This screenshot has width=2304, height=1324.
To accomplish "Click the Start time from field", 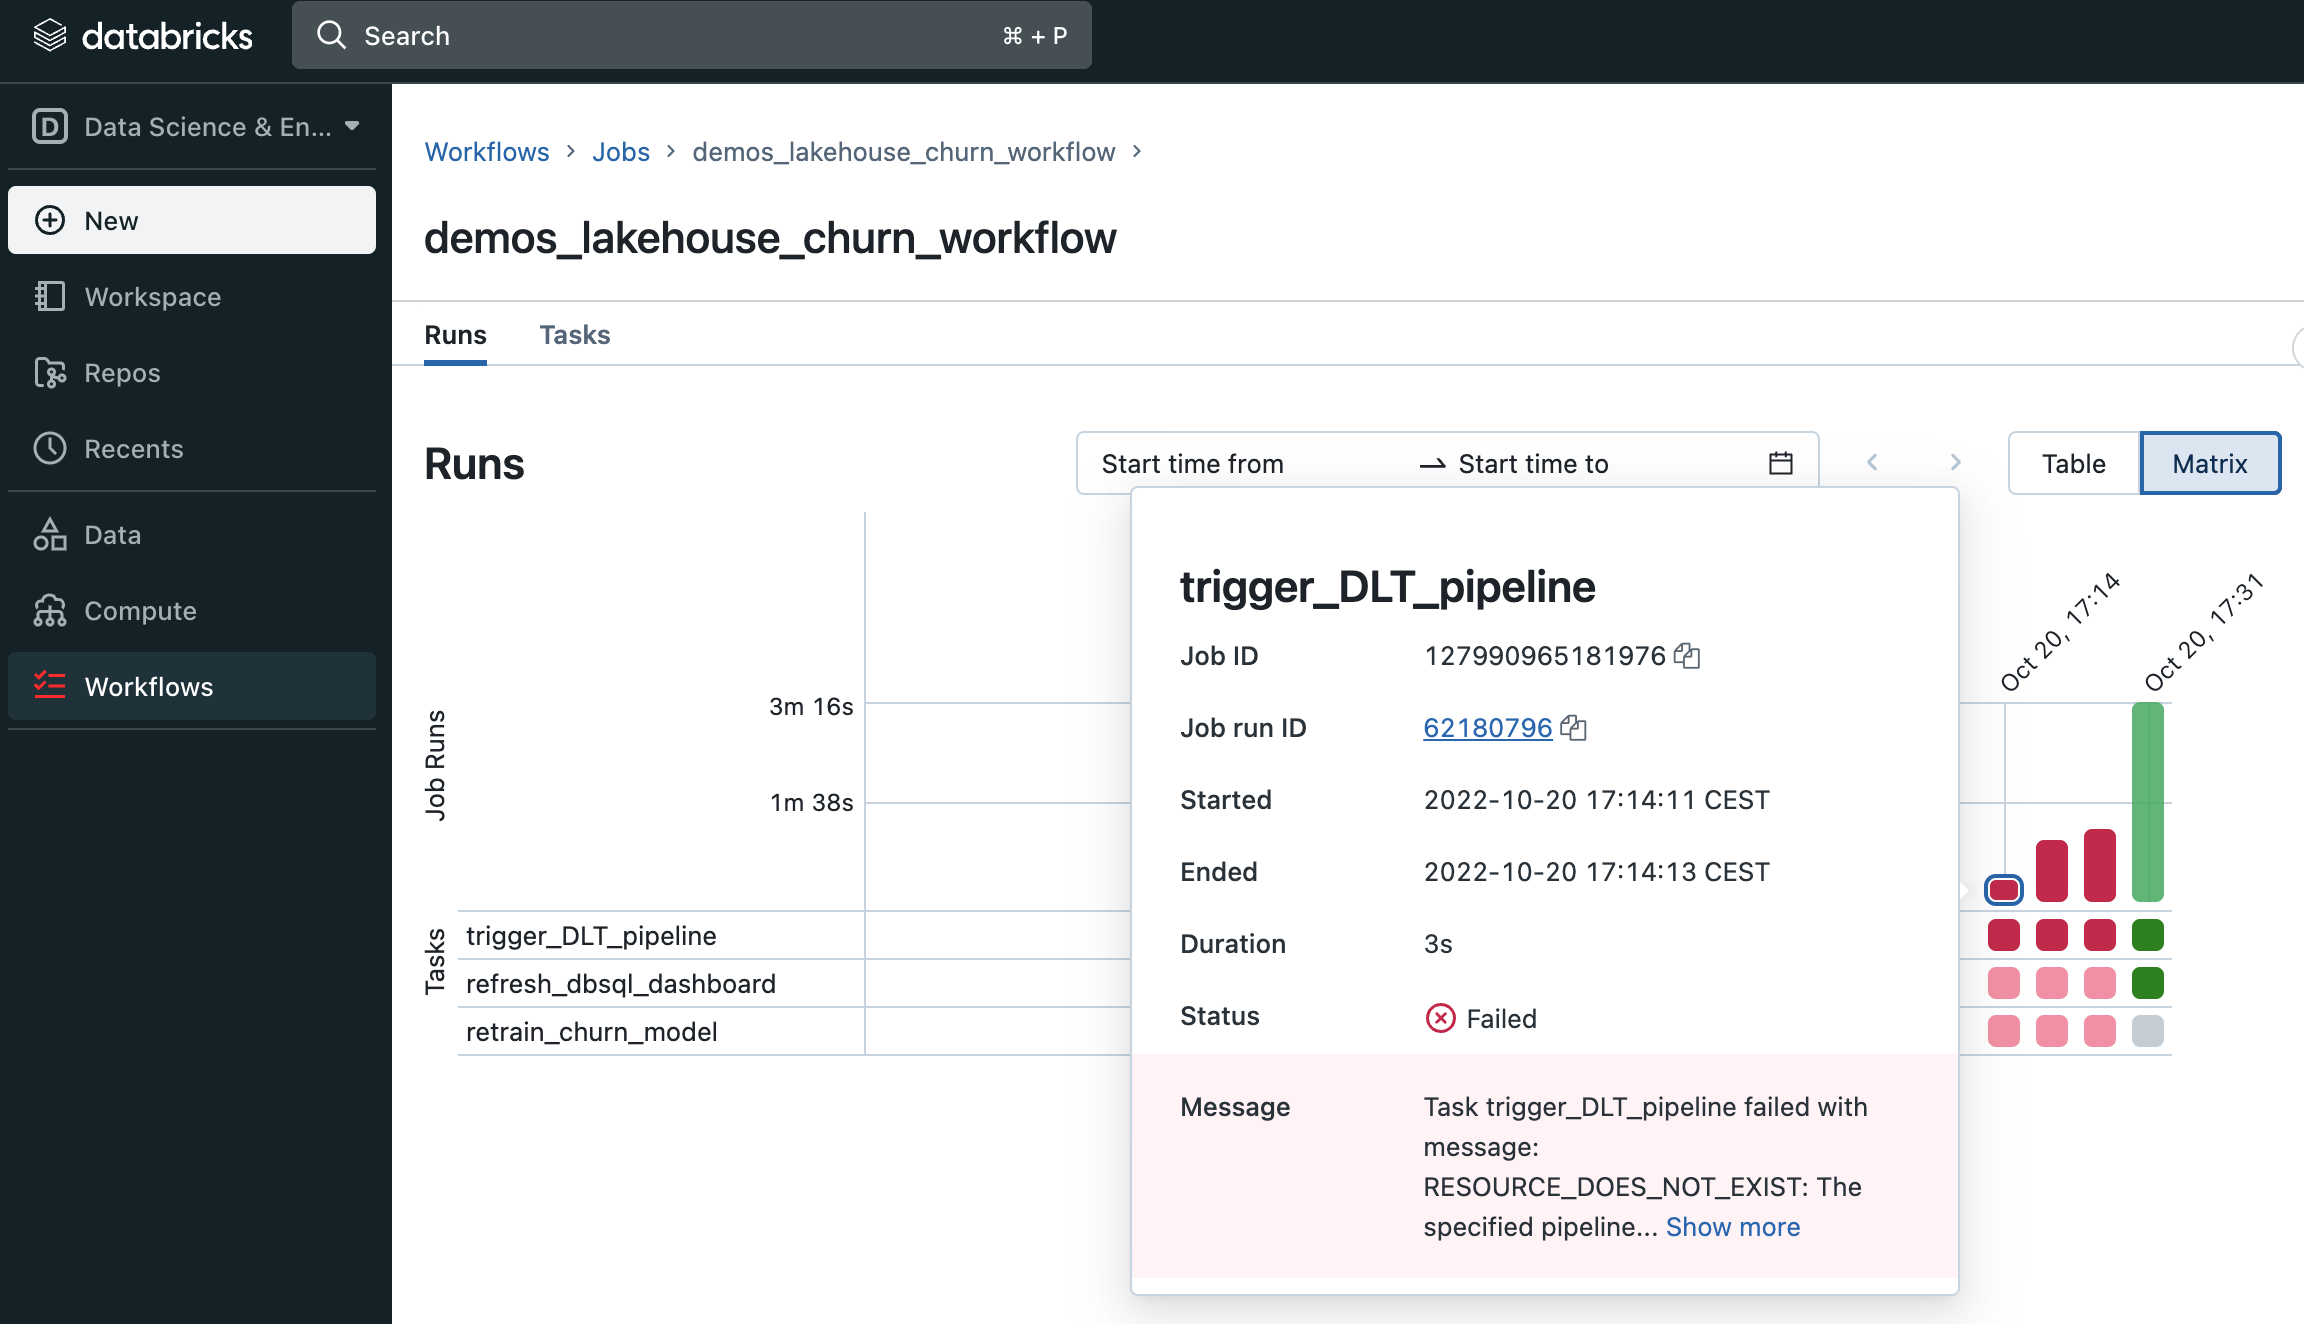I will click(x=1192, y=464).
